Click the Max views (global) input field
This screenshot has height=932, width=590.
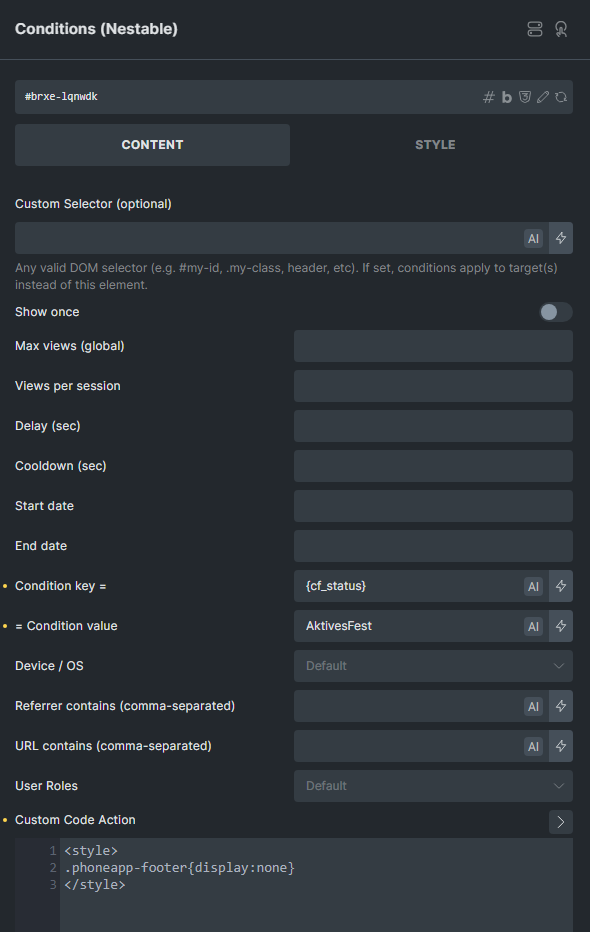tap(433, 346)
